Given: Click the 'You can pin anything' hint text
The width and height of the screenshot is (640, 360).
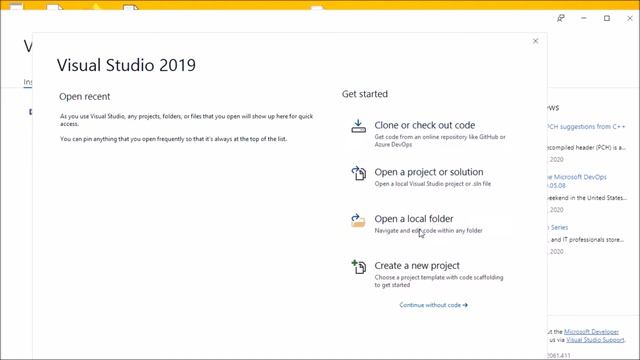Looking at the screenshot, I should [x=173, y=139].
